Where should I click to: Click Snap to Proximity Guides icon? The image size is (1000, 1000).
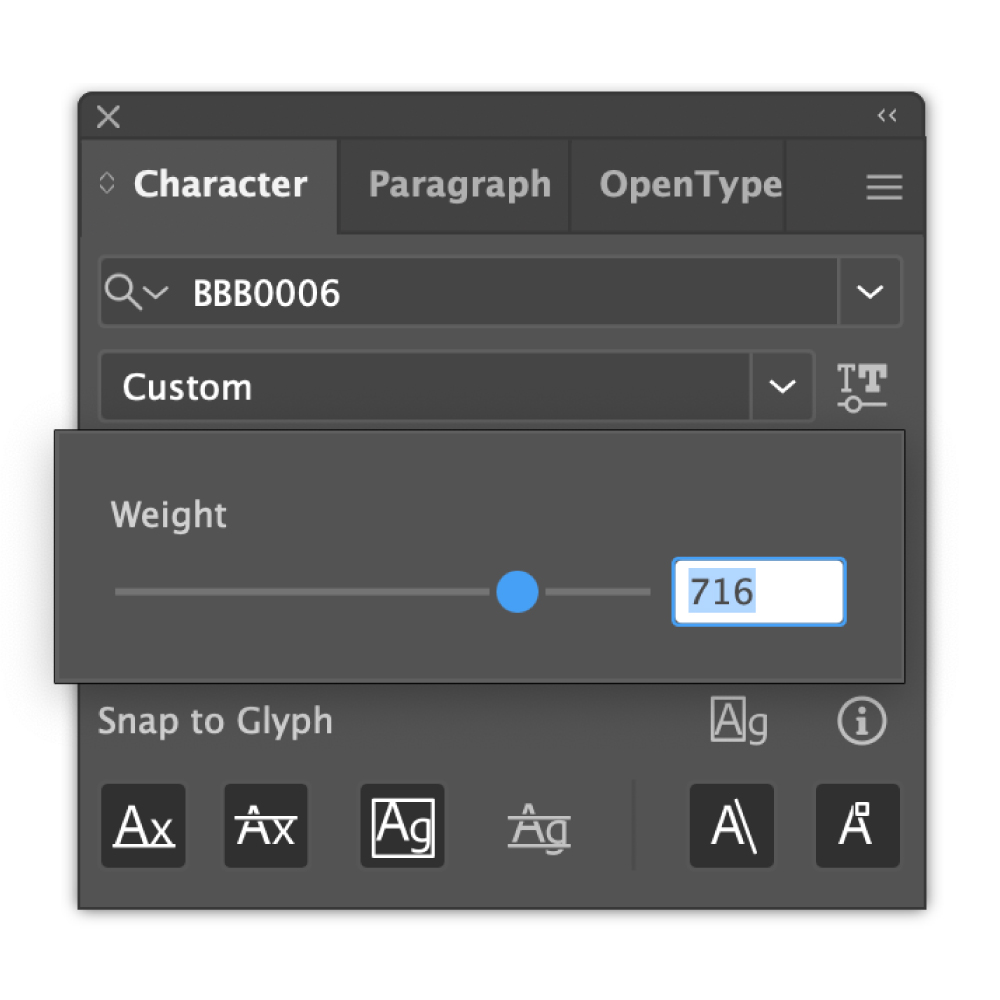click(539, 827)
